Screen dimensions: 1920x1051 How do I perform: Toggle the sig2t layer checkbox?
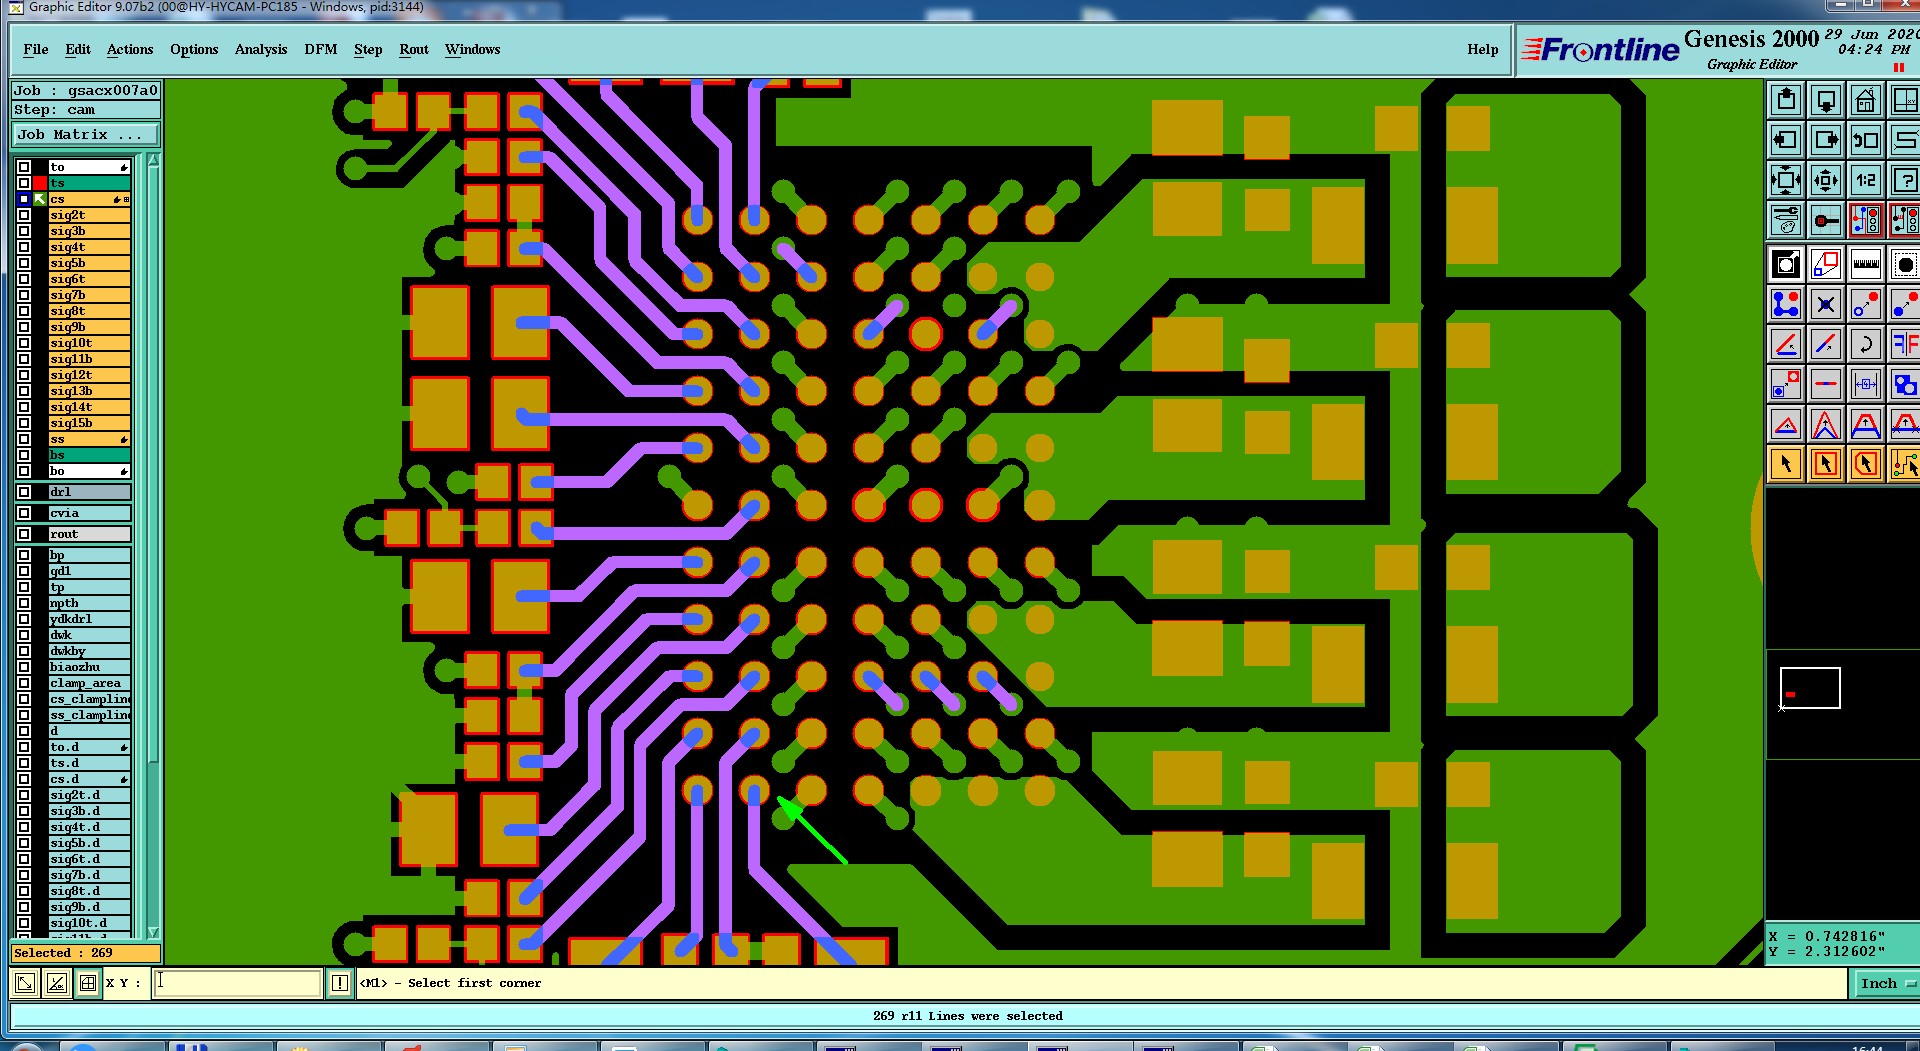24,215
